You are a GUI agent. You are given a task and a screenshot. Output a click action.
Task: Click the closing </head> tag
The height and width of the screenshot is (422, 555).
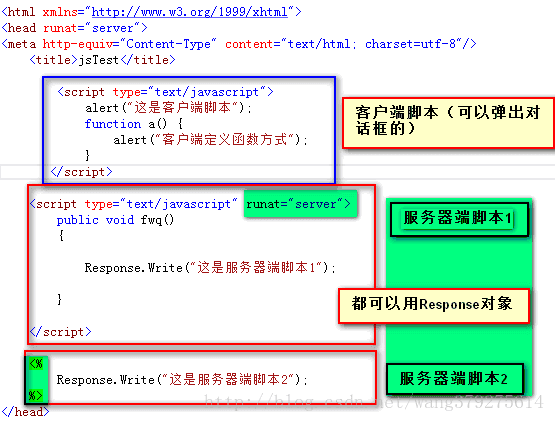click(25, 412)
